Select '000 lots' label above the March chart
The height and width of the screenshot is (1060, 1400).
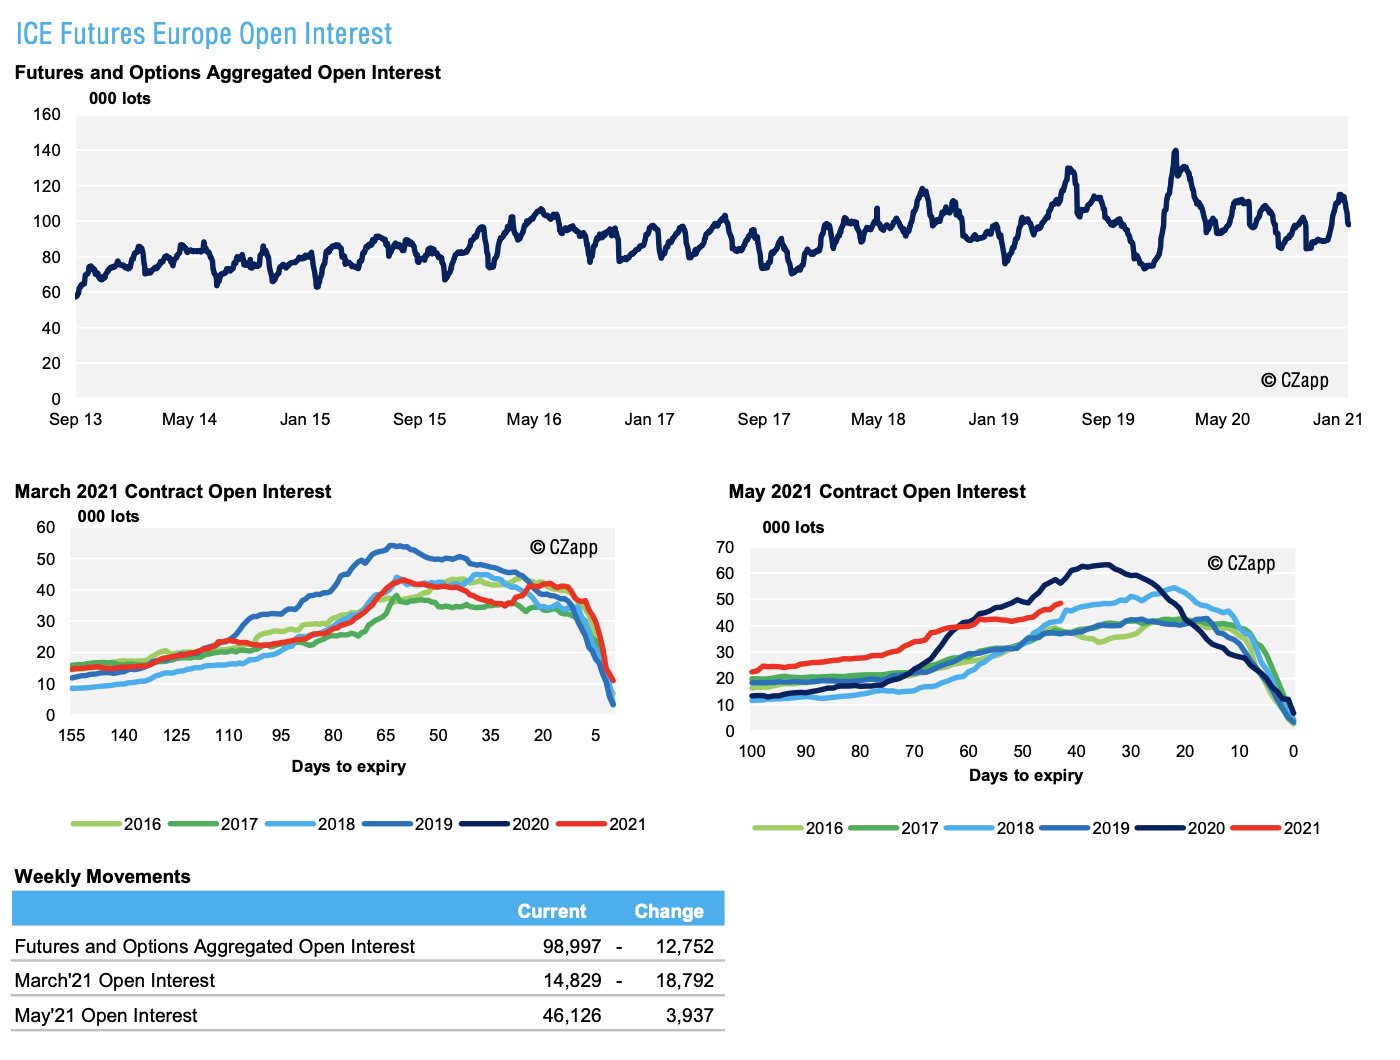(x=109, y=516)
